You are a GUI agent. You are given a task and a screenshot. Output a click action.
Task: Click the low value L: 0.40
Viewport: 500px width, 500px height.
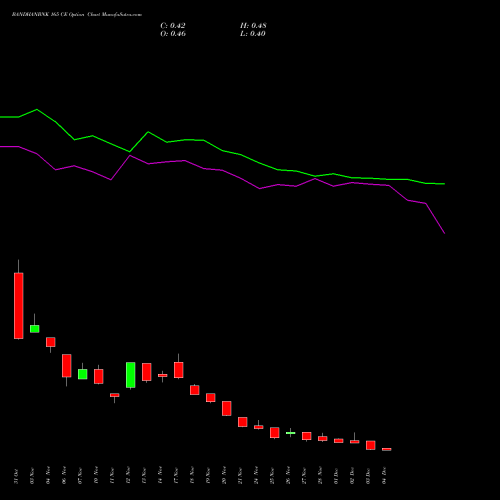[x=253, y=34]
